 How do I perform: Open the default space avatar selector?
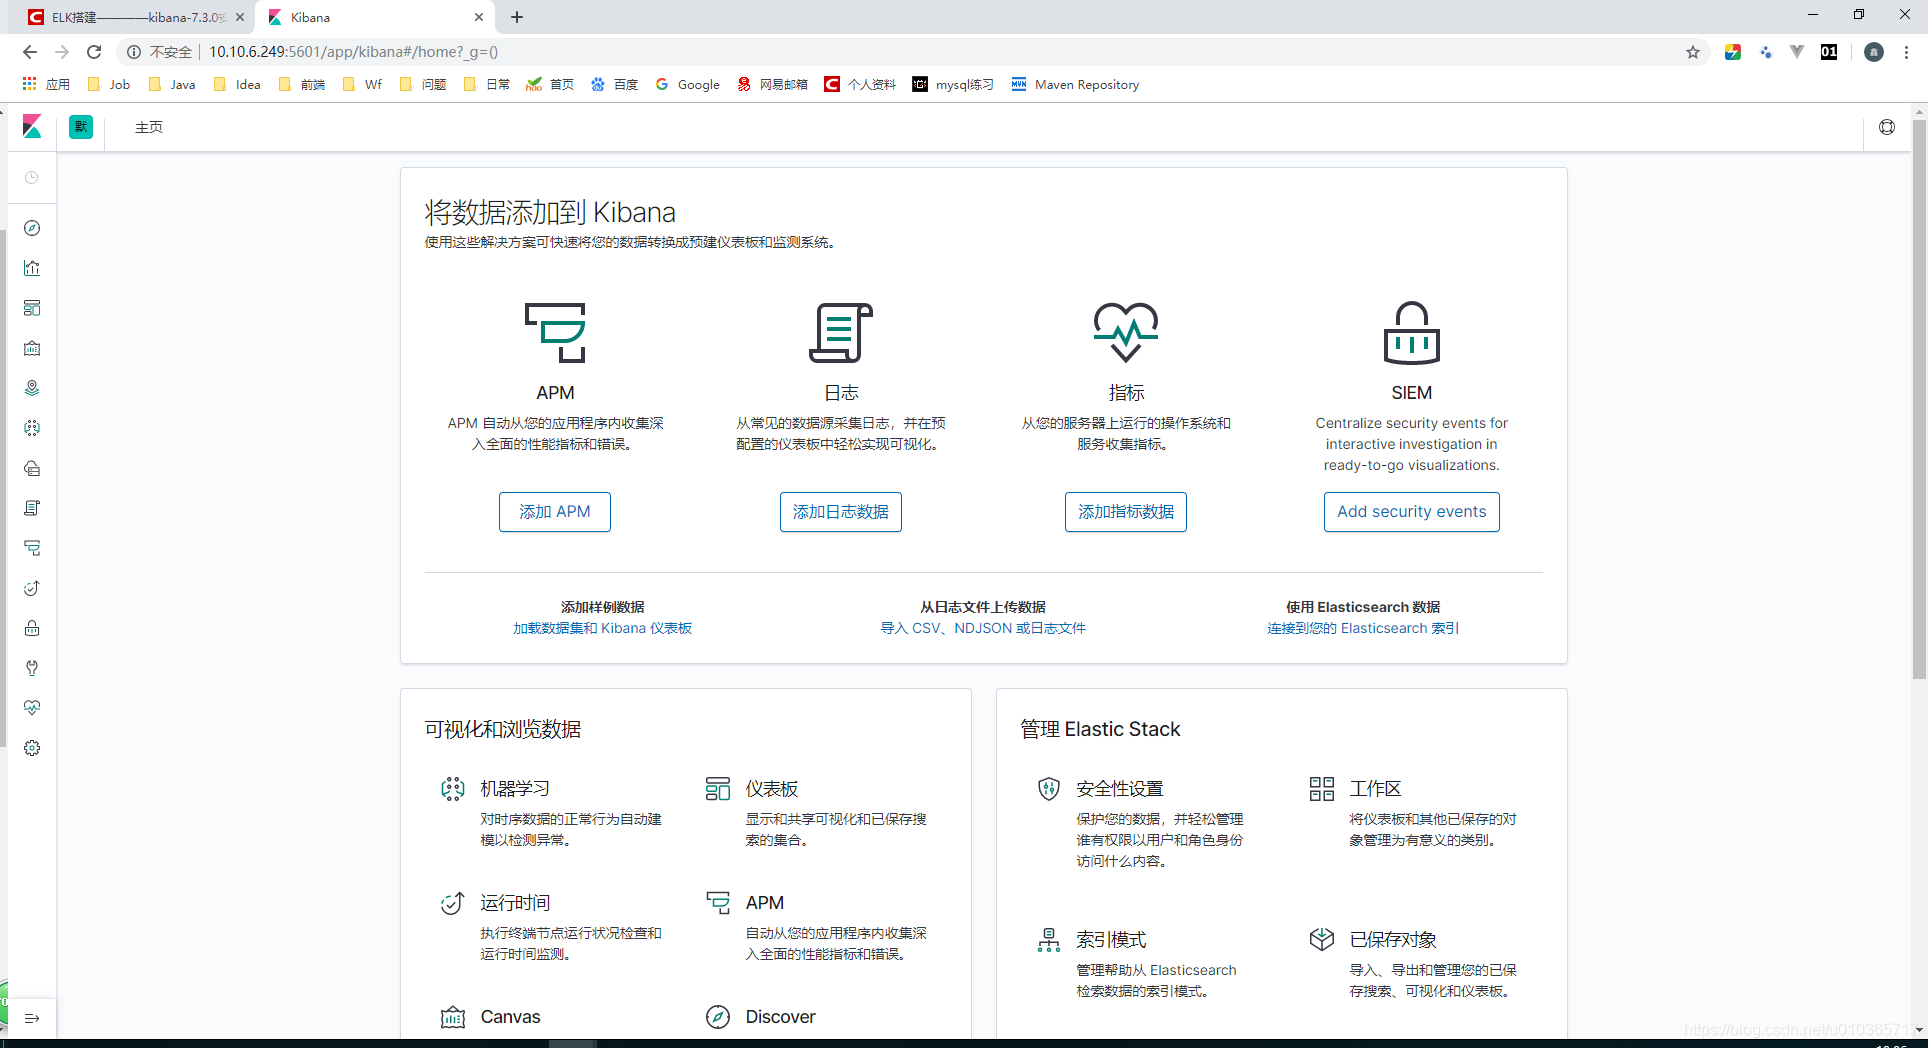[81, 127]
